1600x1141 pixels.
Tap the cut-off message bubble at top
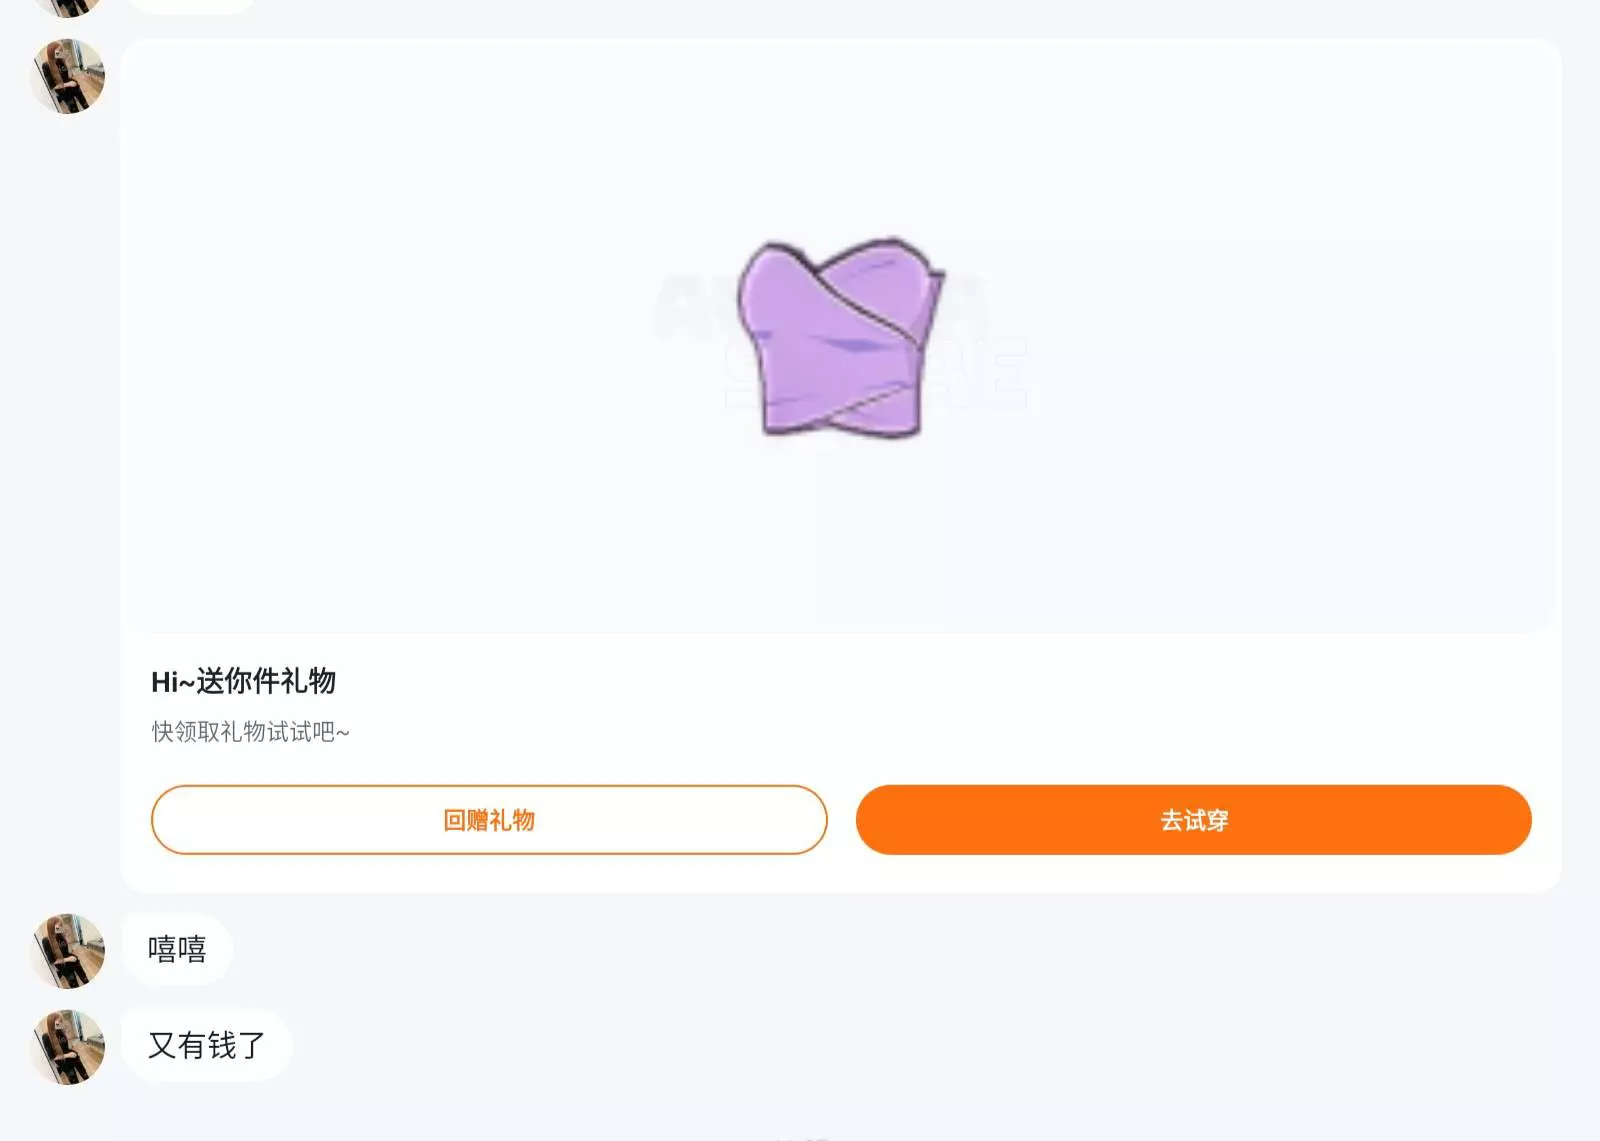[x=192, y=5]
